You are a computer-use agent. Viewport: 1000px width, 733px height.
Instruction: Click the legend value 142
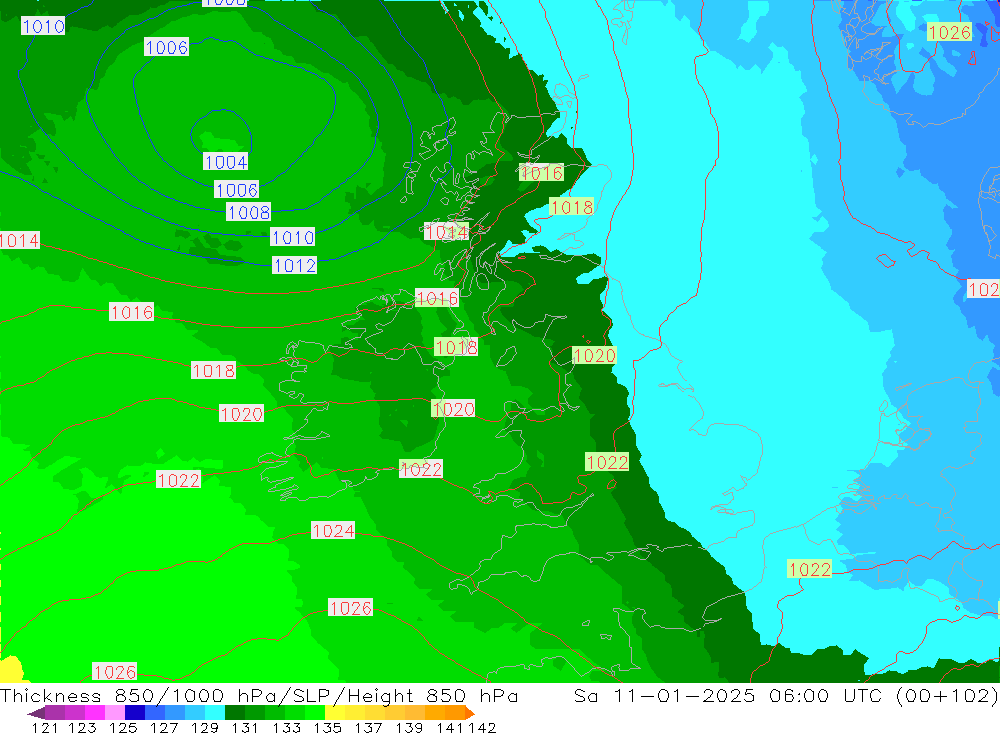tap(482, 727)
